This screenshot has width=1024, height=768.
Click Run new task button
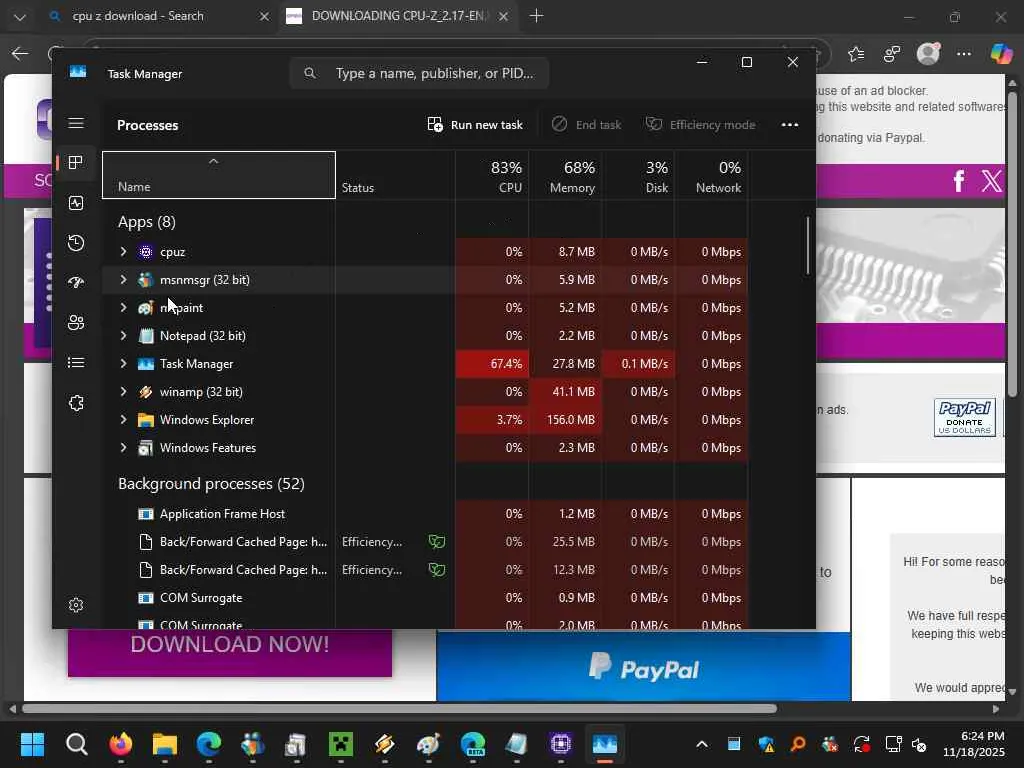coord(475,125)
